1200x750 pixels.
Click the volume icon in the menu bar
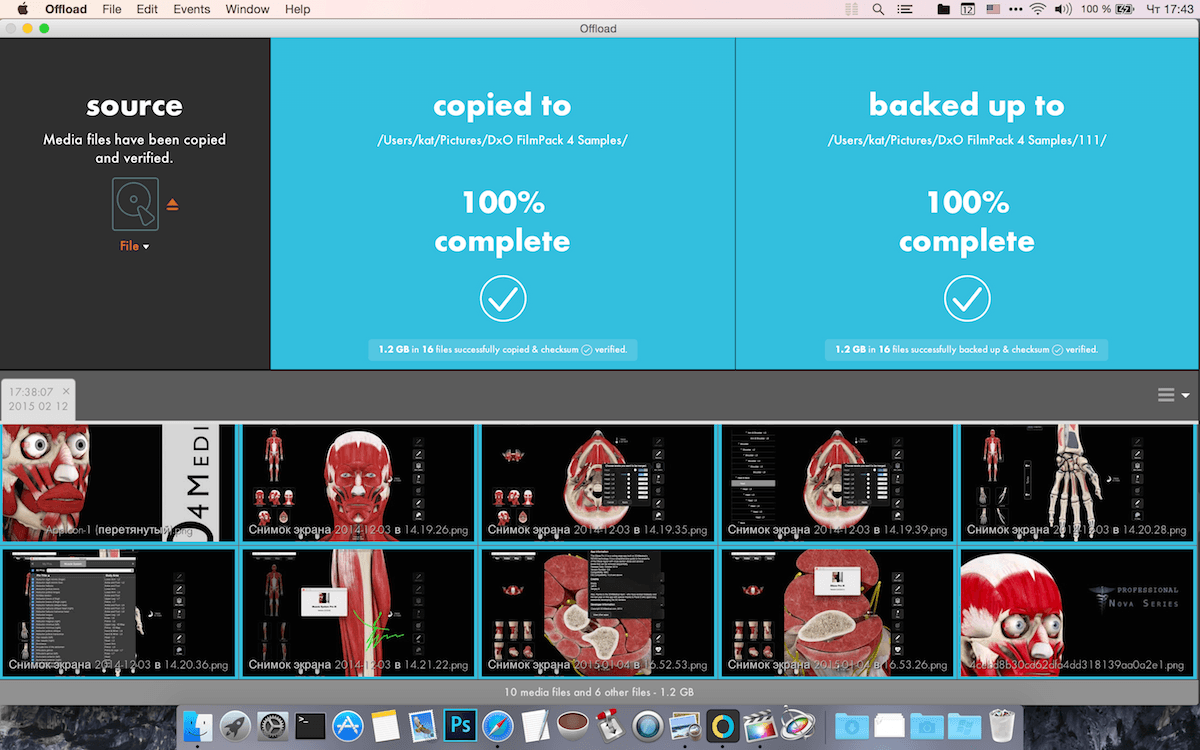pyautogui.click(x=1063, y=9)
